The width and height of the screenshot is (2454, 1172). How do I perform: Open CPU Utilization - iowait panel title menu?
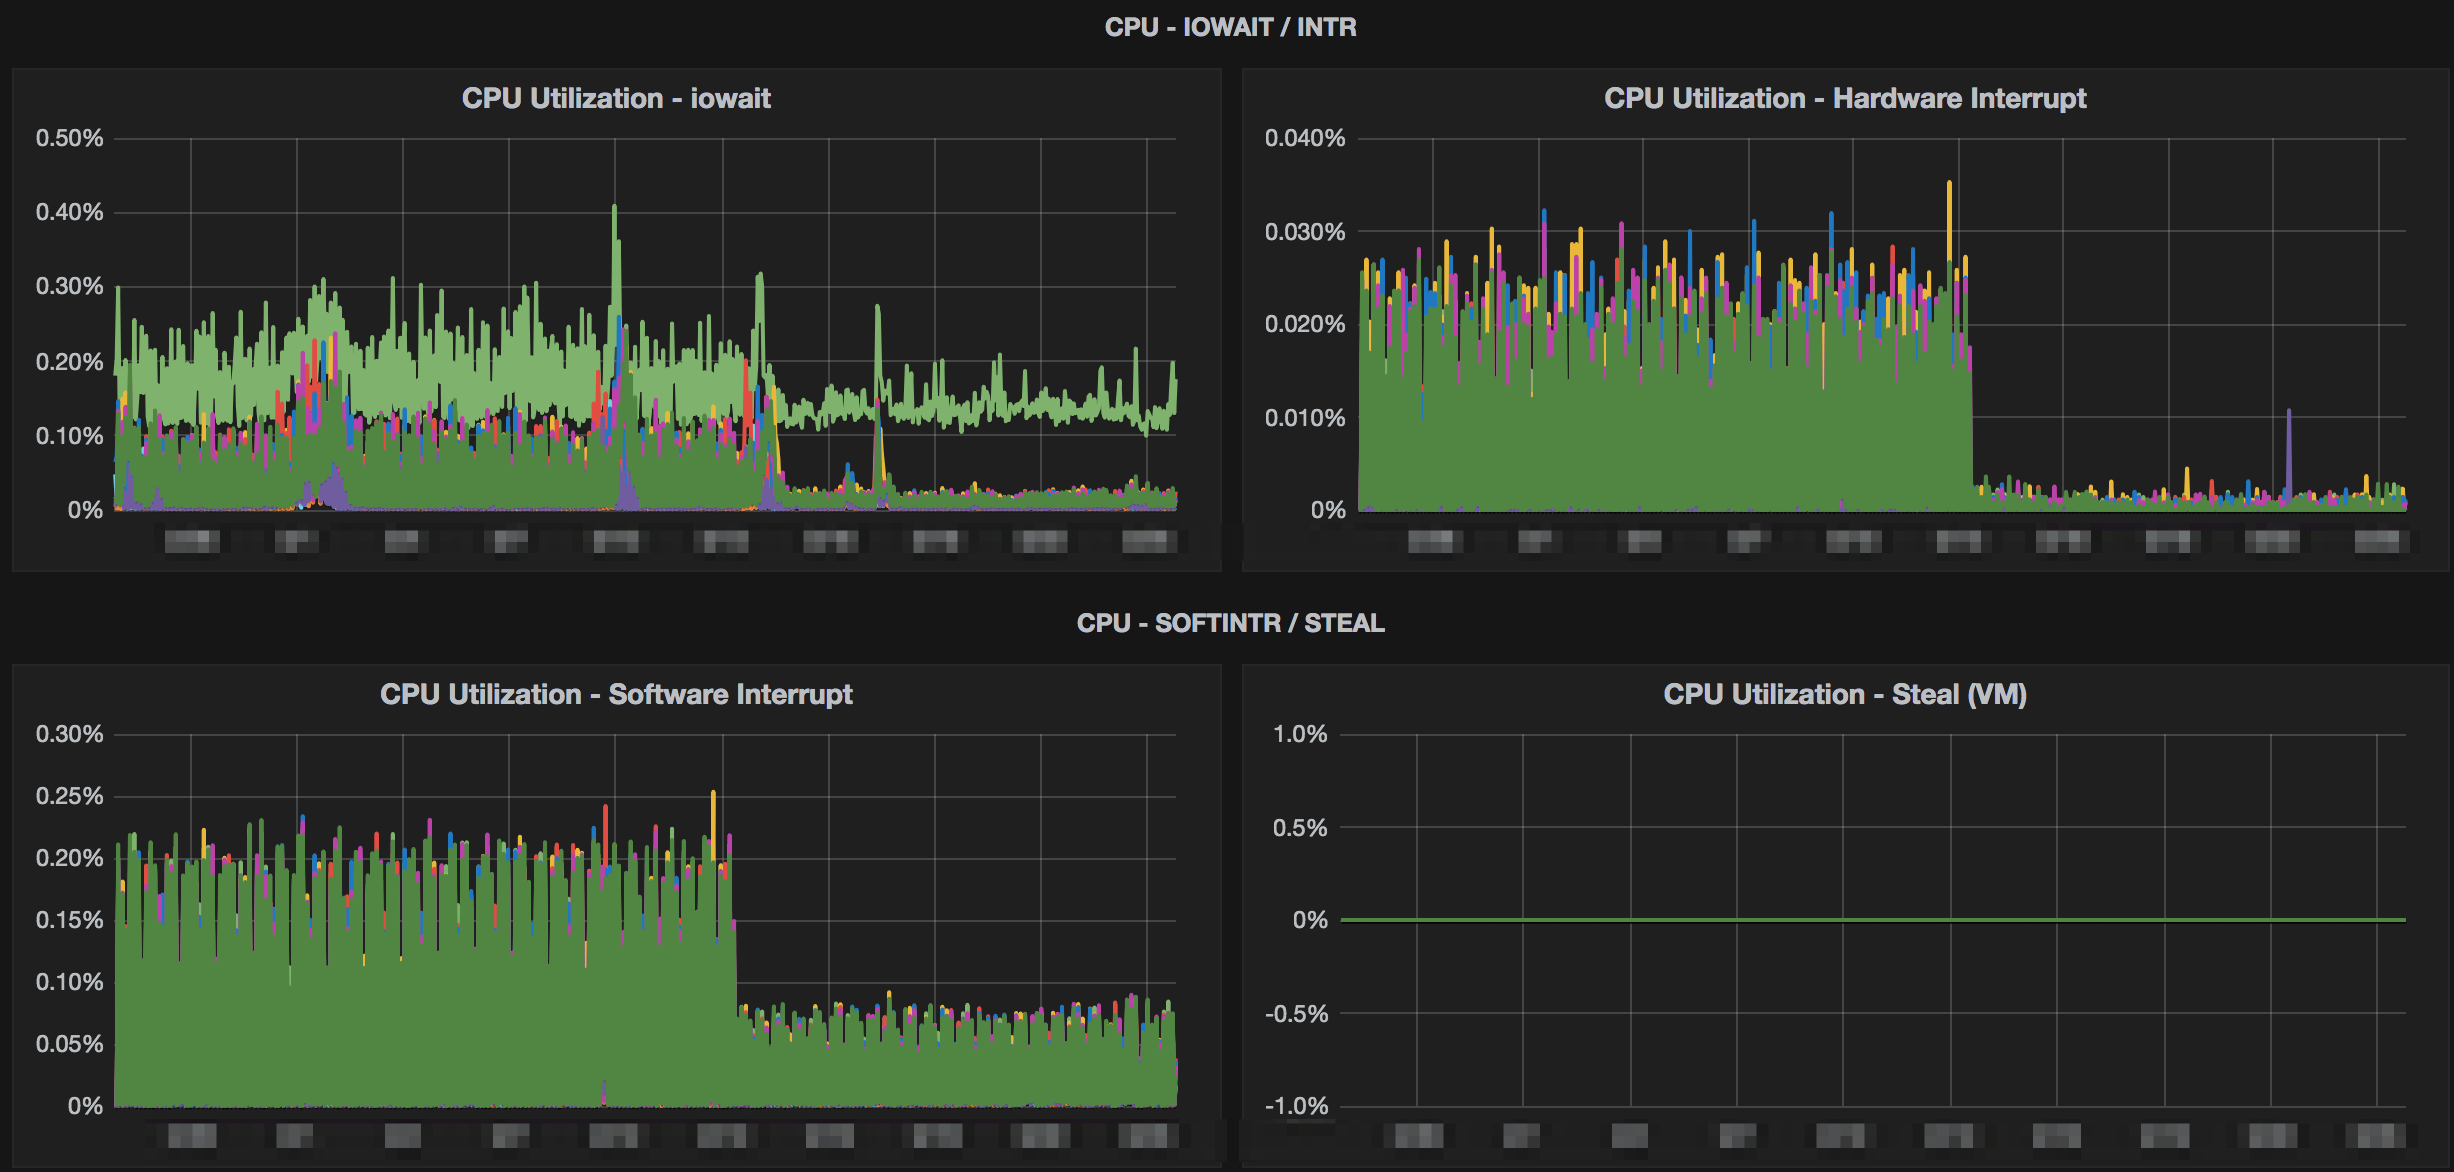click(616, 98)
